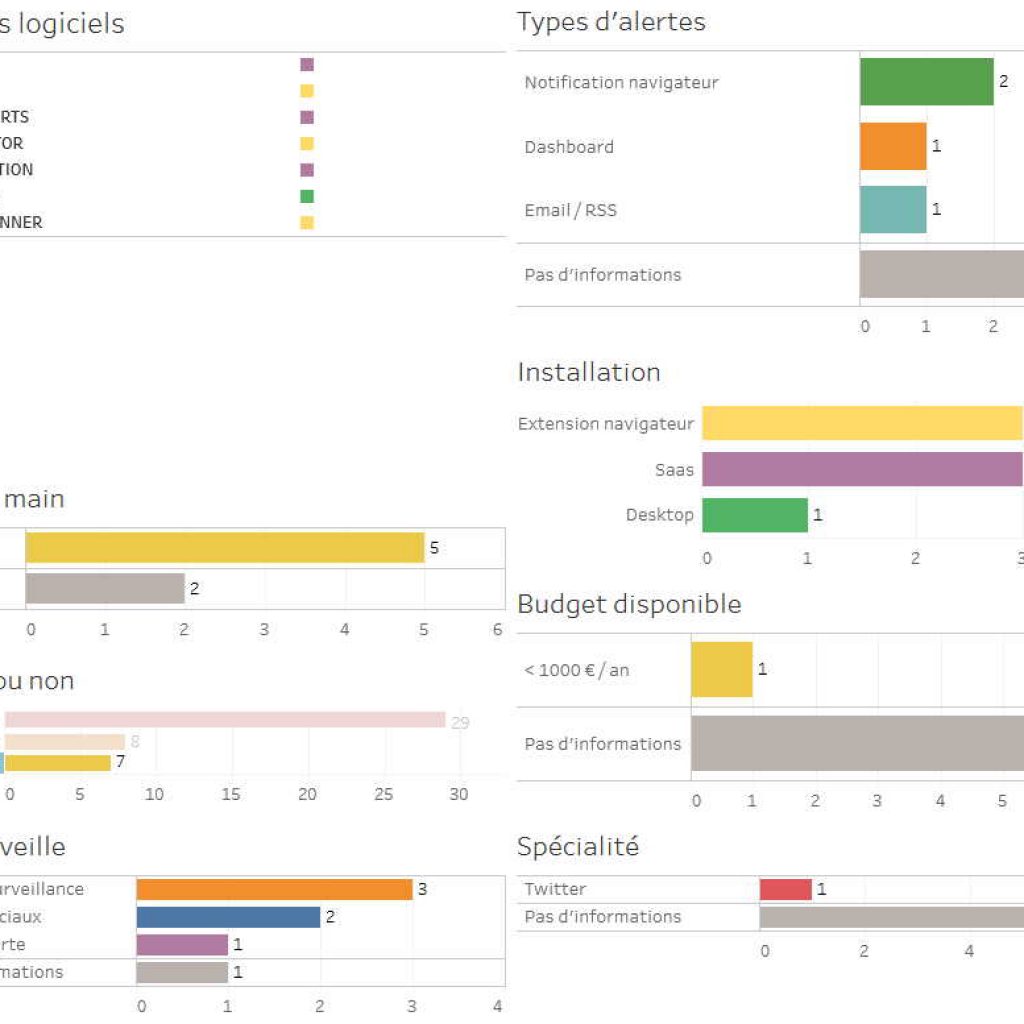The width and height of the screenshot is (1024, 1024).
Task: Click the 'Email / RSS' label
Action: point(570,210)
